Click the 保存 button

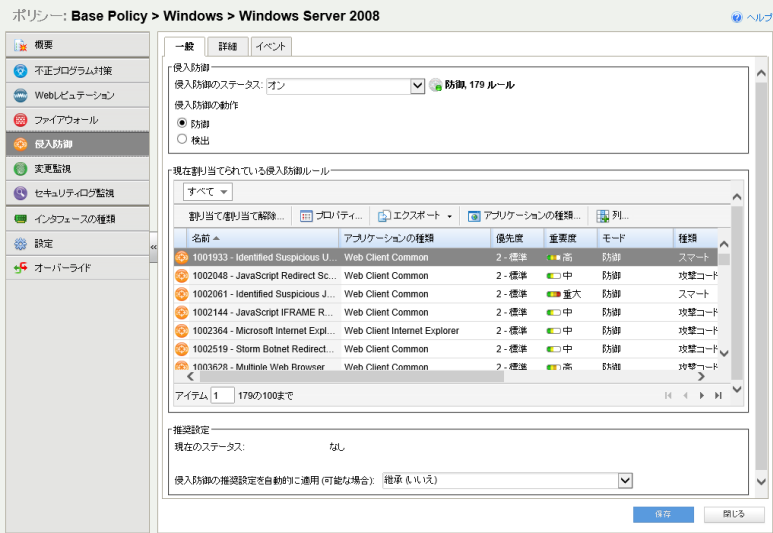tap(662, 514)
